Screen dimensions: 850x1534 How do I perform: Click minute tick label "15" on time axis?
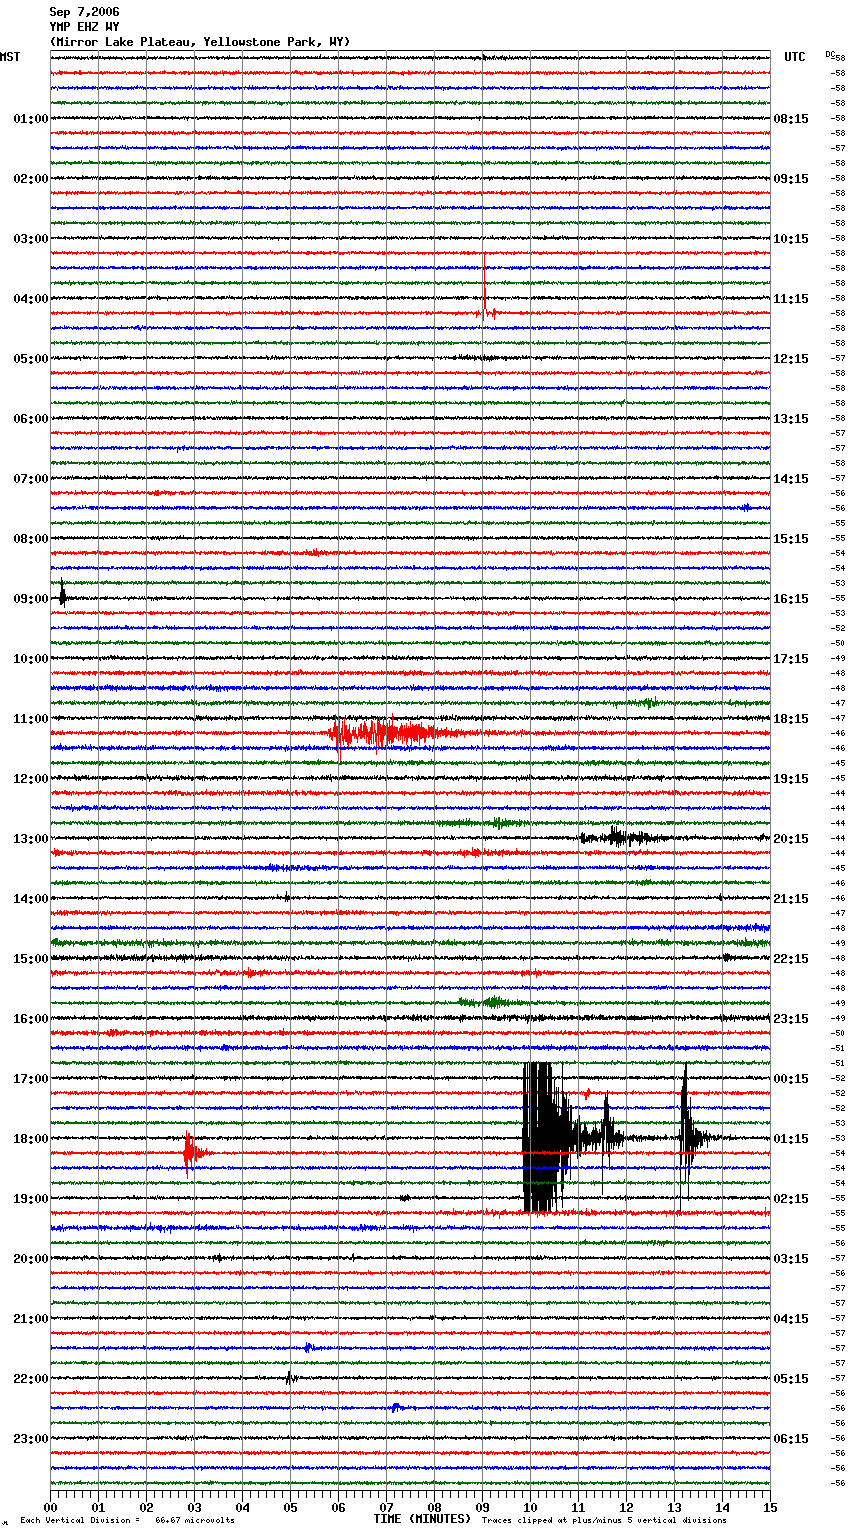770,1507
